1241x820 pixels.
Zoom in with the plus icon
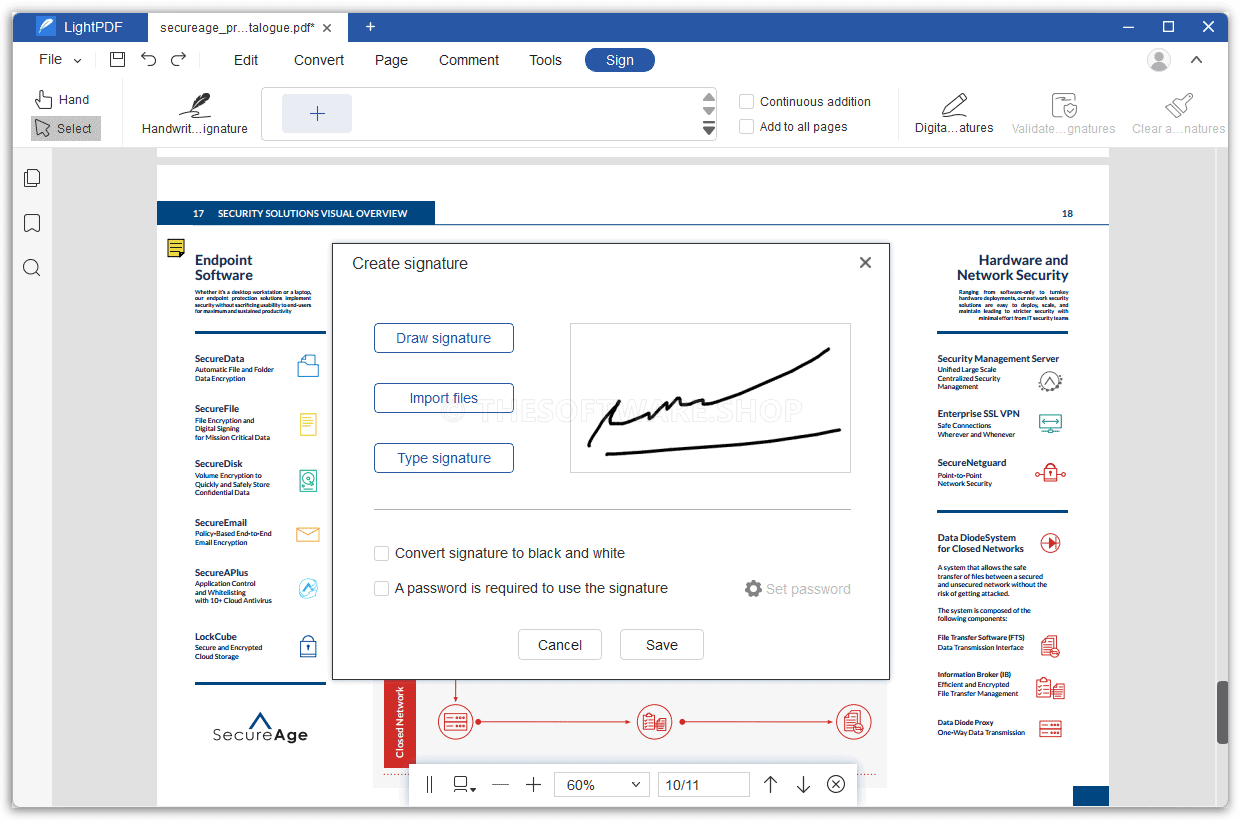(x=533, y=785)
